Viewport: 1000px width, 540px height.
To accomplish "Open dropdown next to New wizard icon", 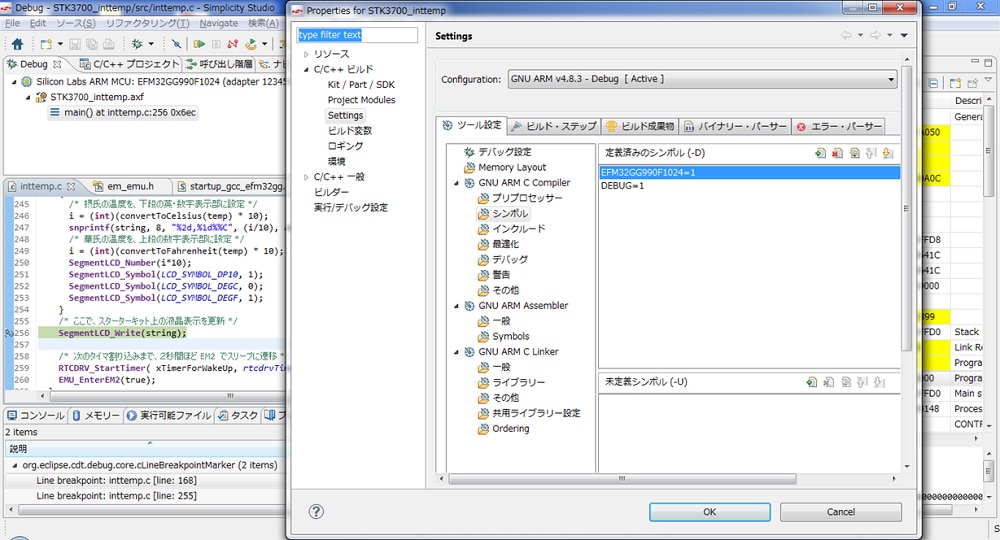I will pyautogui.click(x=60, y=44).
